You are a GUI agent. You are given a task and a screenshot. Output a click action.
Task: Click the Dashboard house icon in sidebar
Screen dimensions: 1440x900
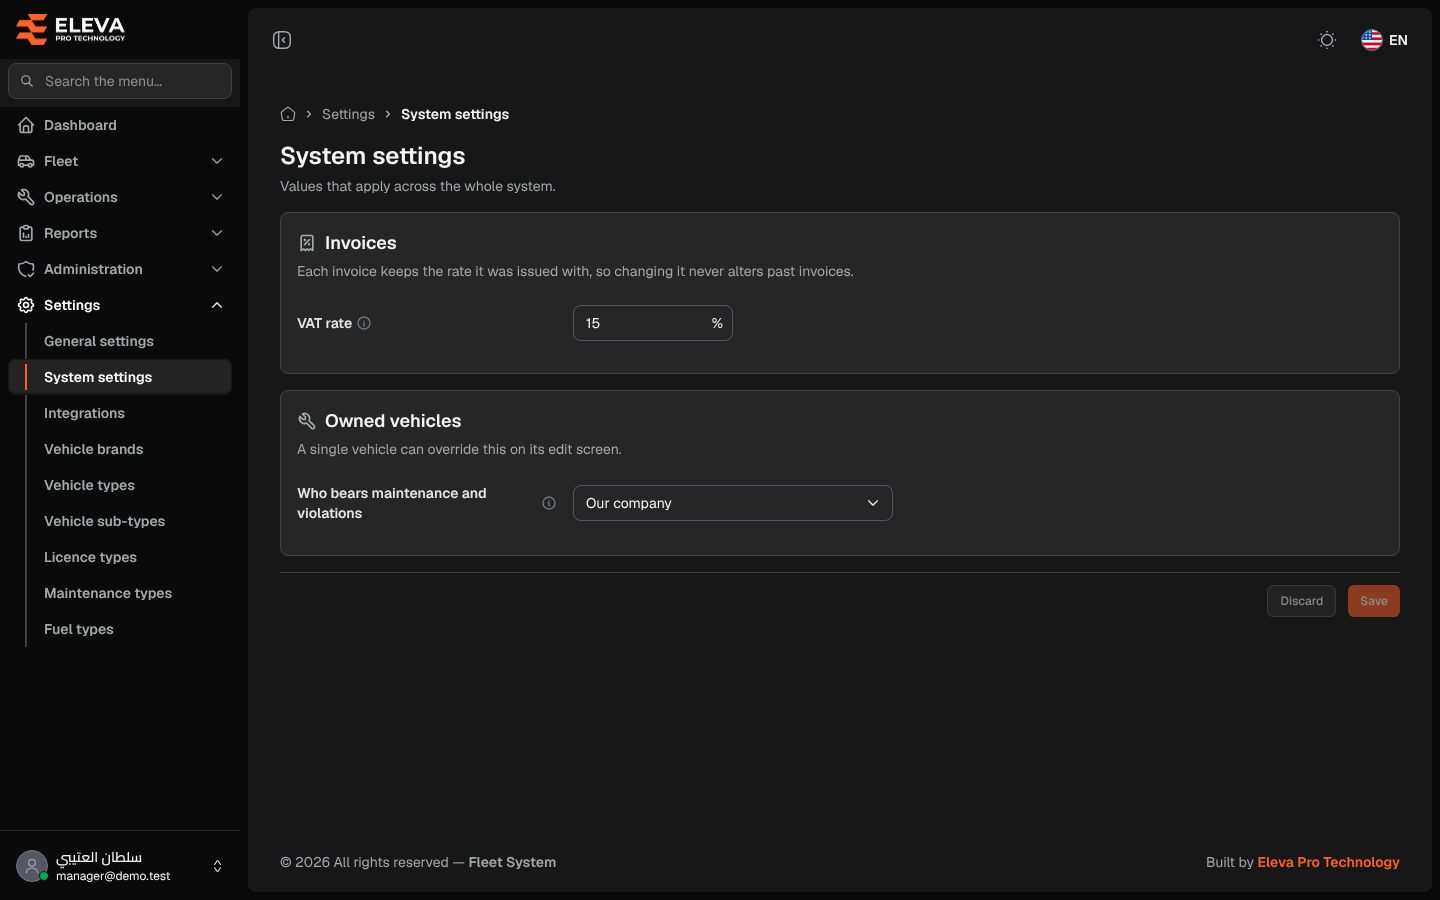26,125
